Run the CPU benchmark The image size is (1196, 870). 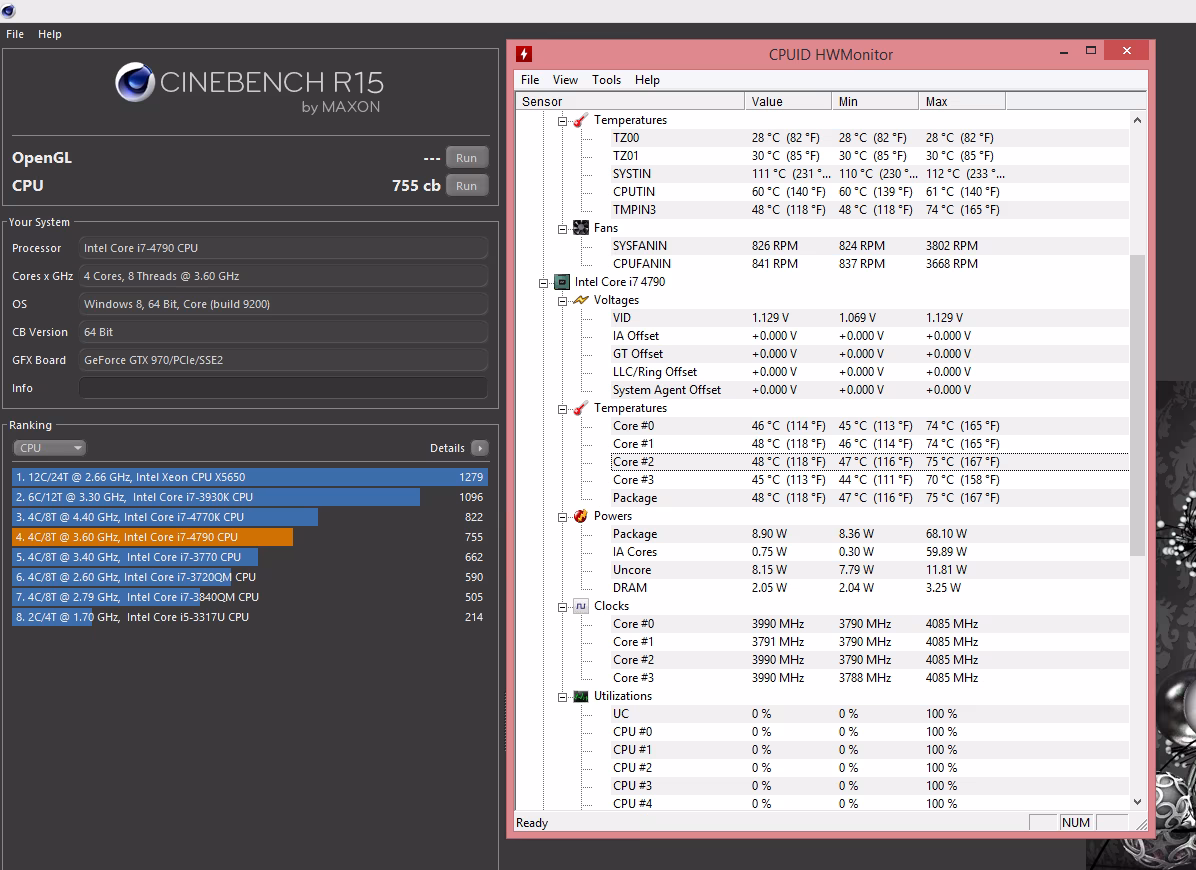(x=466, y=186)
